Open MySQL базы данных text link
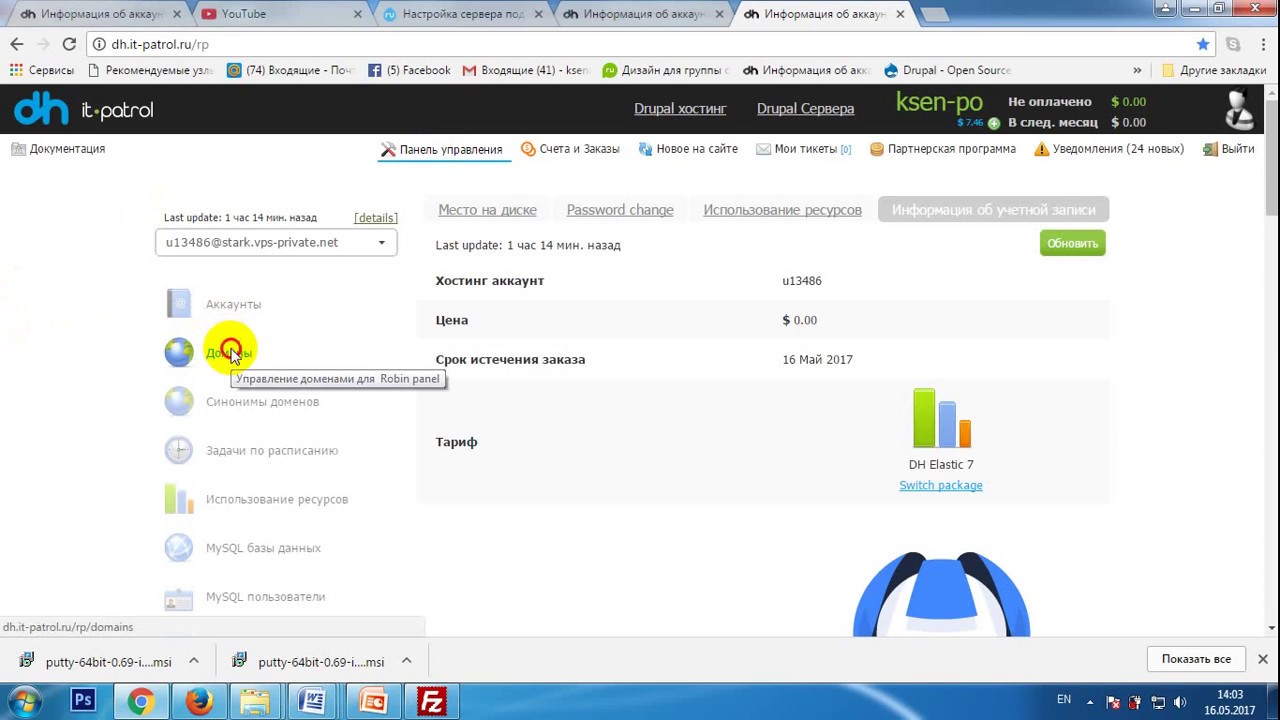The width and height of the screenshot is (1280, 720). 263,548
